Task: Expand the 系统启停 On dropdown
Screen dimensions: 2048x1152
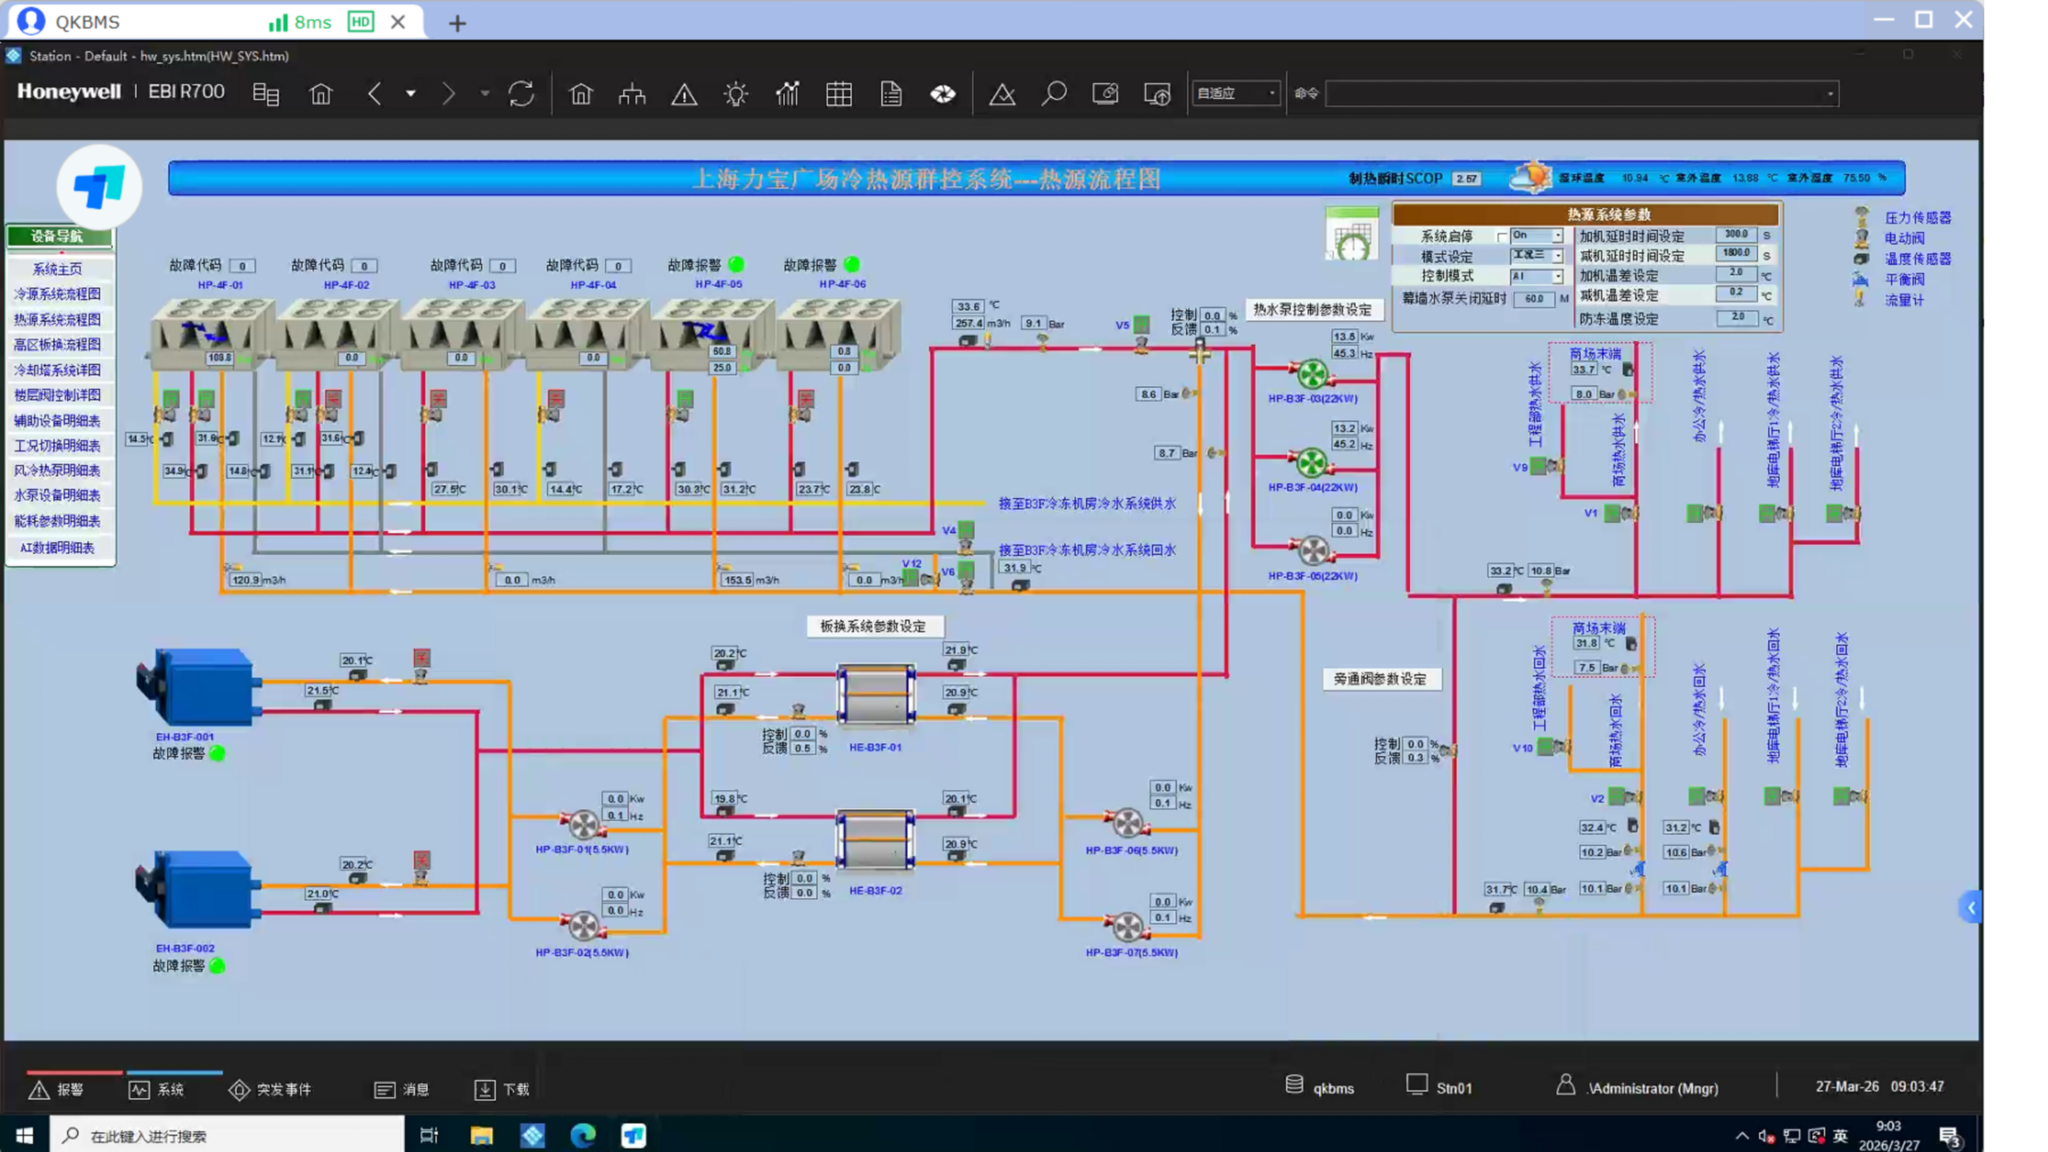Action: 1557,236
